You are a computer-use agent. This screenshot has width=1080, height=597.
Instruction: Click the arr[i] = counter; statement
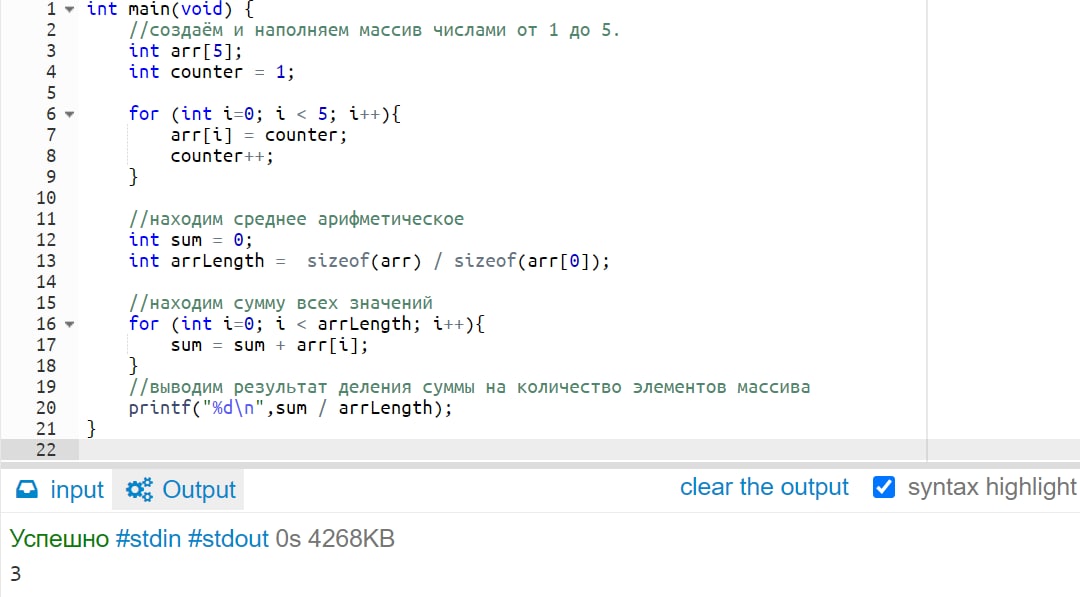pyautogui.click(x=259, y=135)
